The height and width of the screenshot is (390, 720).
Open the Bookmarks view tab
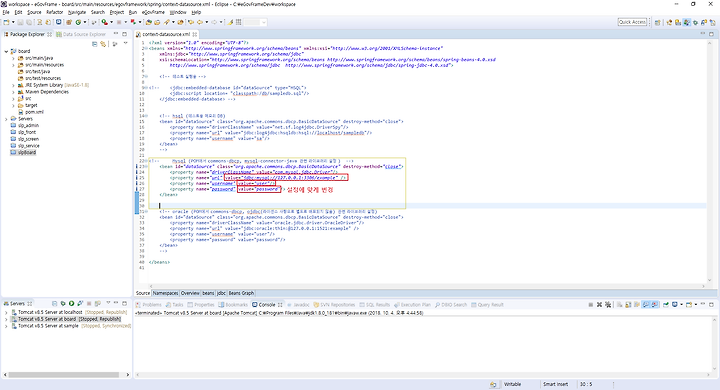click(x=233, y=305)
